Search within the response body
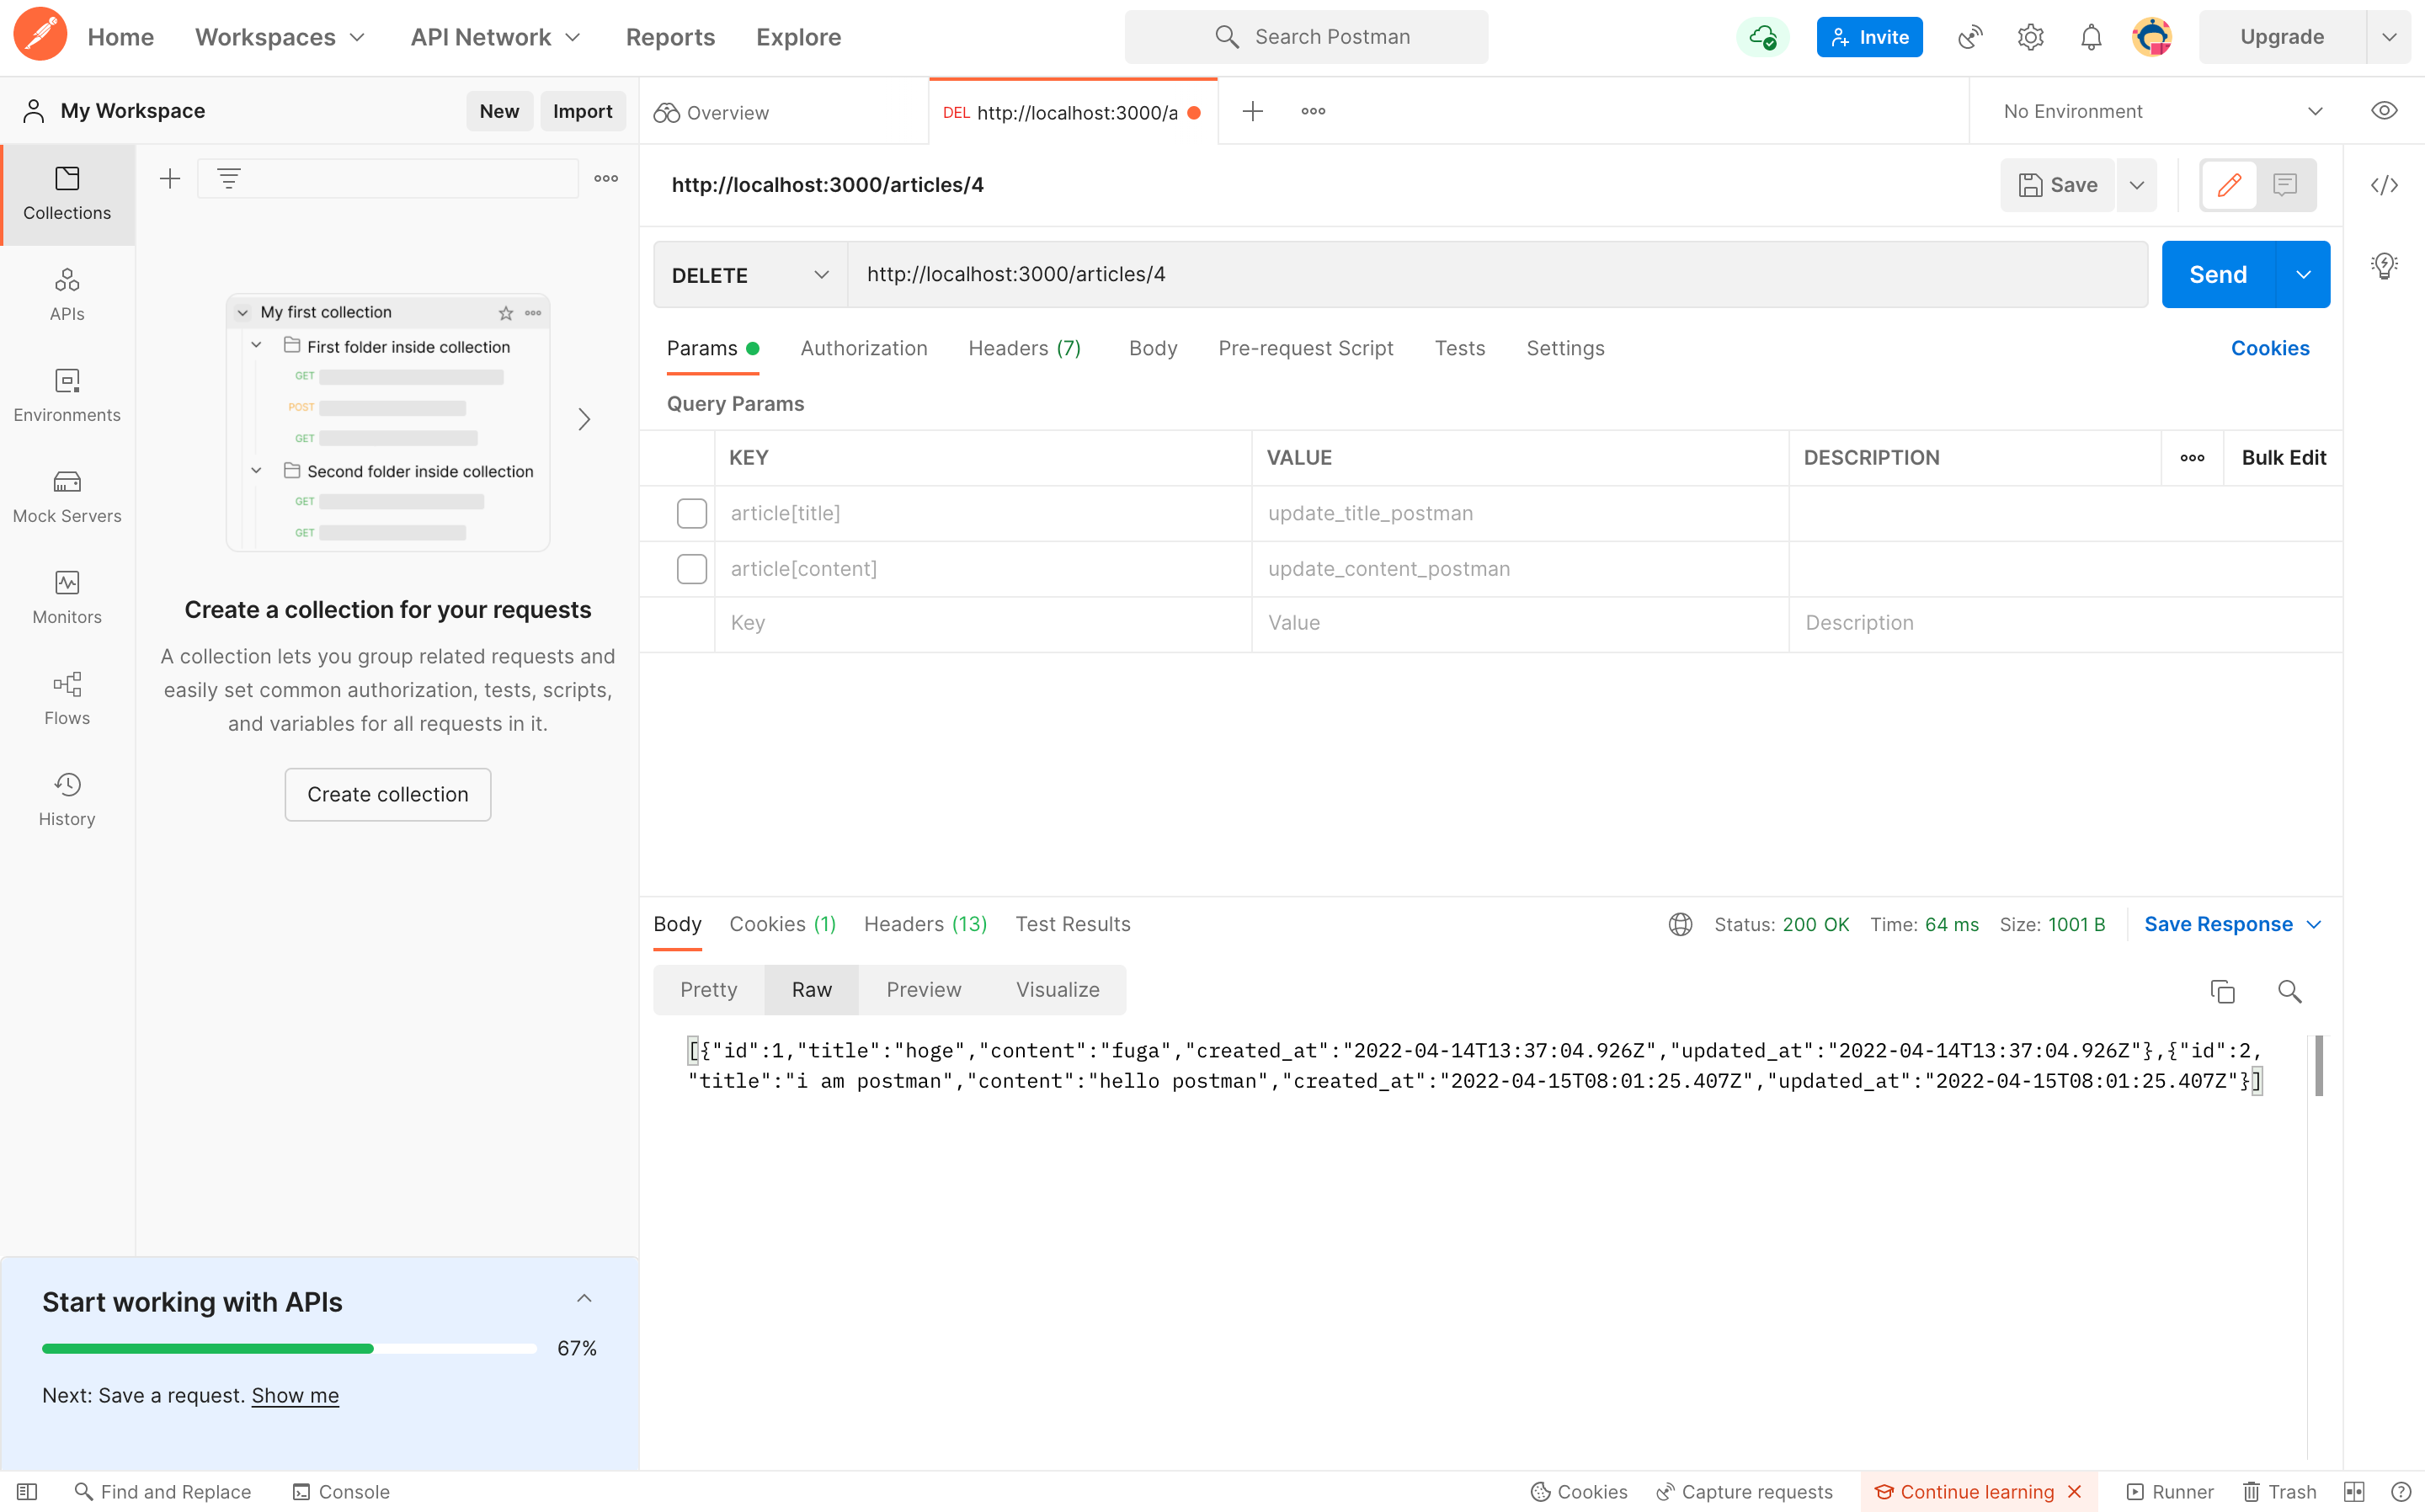The height and width of the screenshot is (1512, 2425). point(2289,991)
